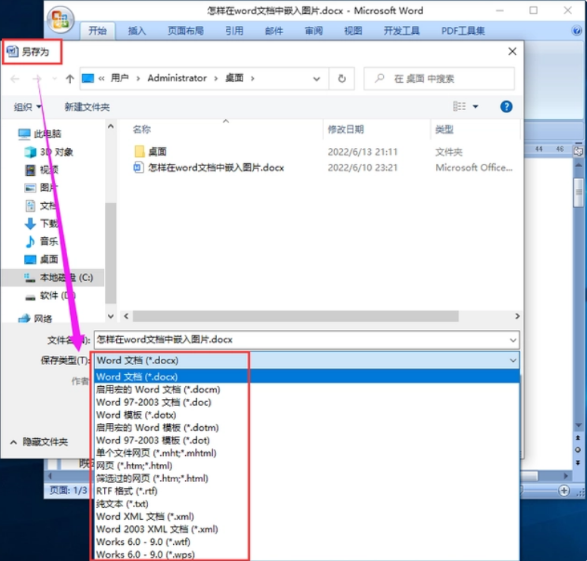Click the 新建文件夹 button
This screenshot has width=587, height=561.
click(87, 107)
